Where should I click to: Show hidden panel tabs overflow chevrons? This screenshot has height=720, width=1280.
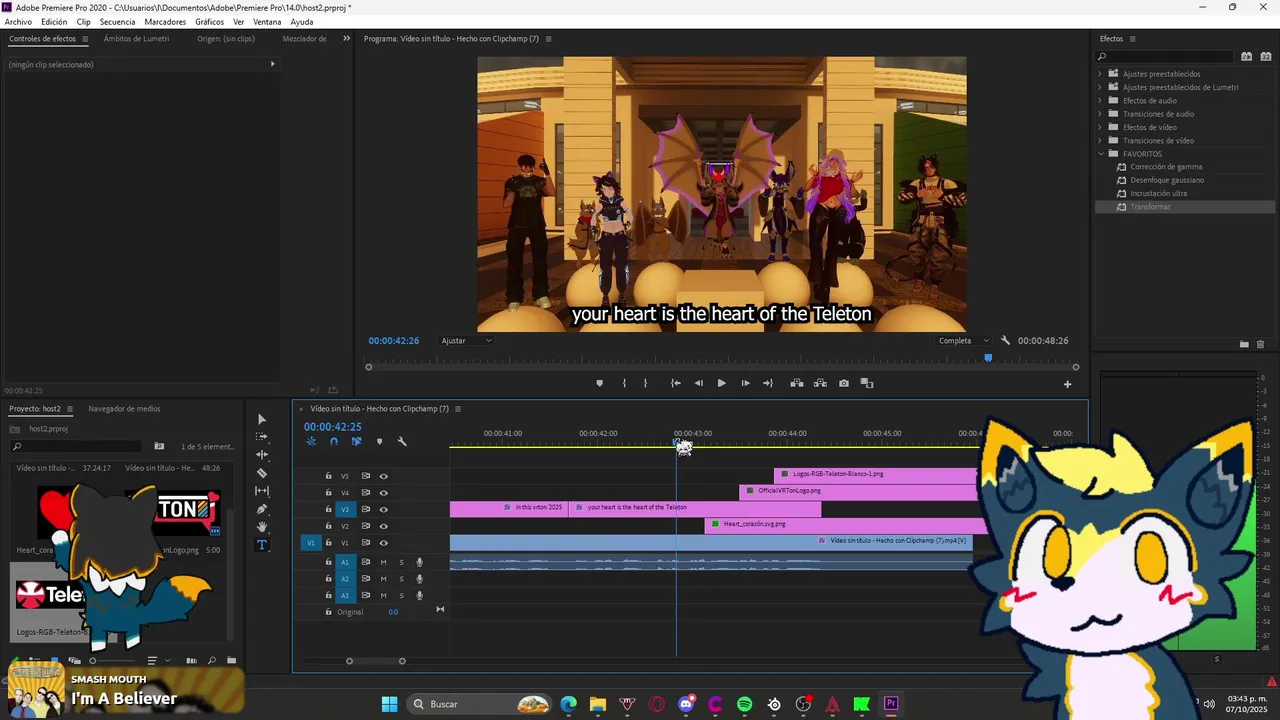coord(346,39)
